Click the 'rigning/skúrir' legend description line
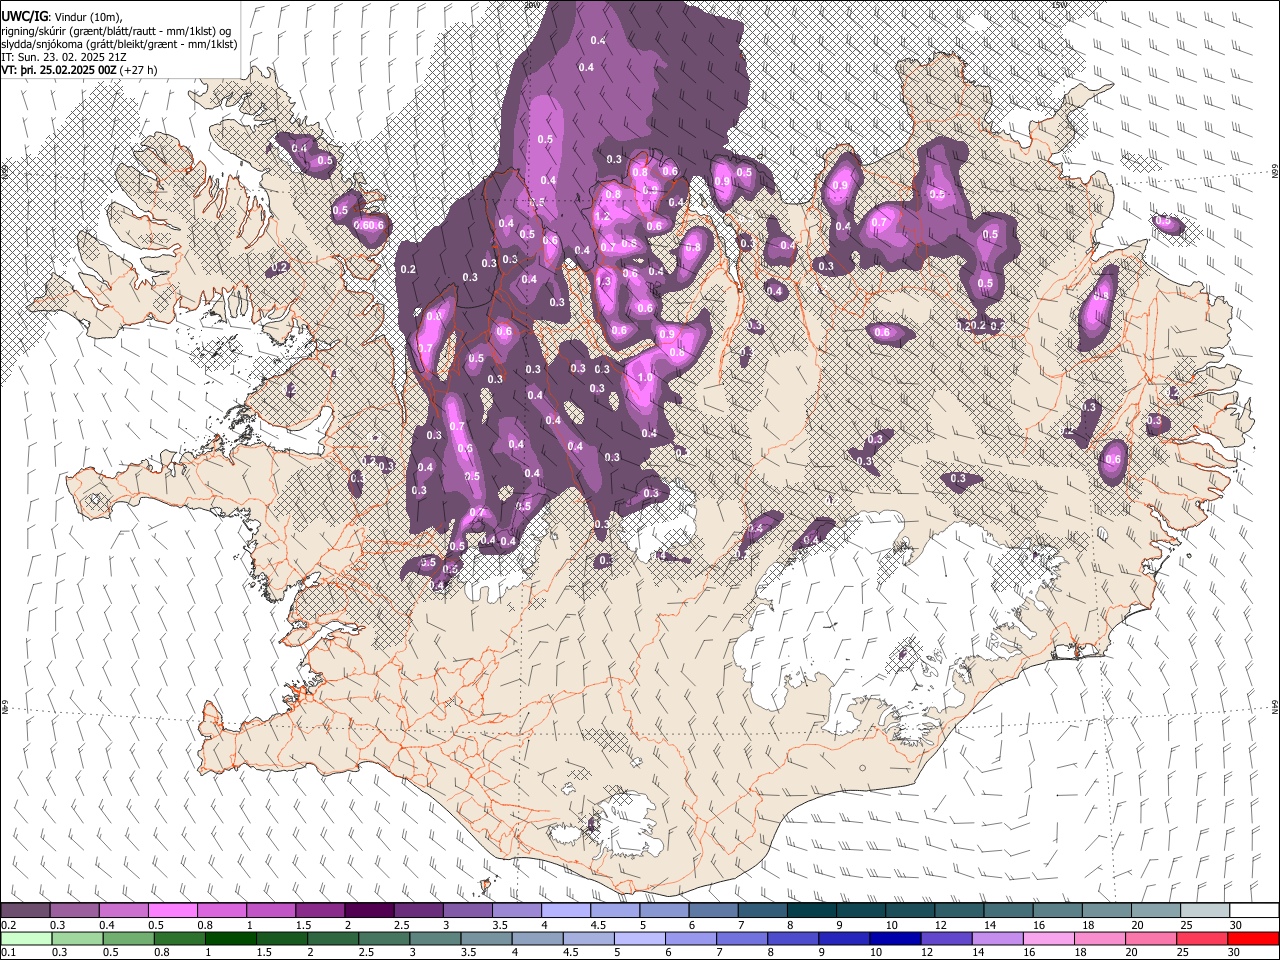This screenshot has height=960, width=1280. pos(117,31)
